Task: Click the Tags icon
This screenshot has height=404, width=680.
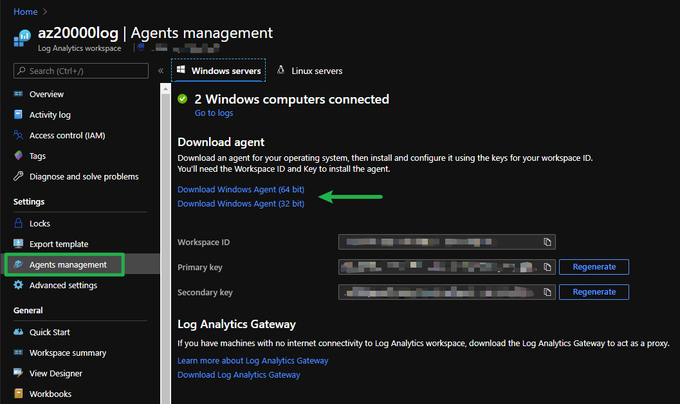Action: 18,155
